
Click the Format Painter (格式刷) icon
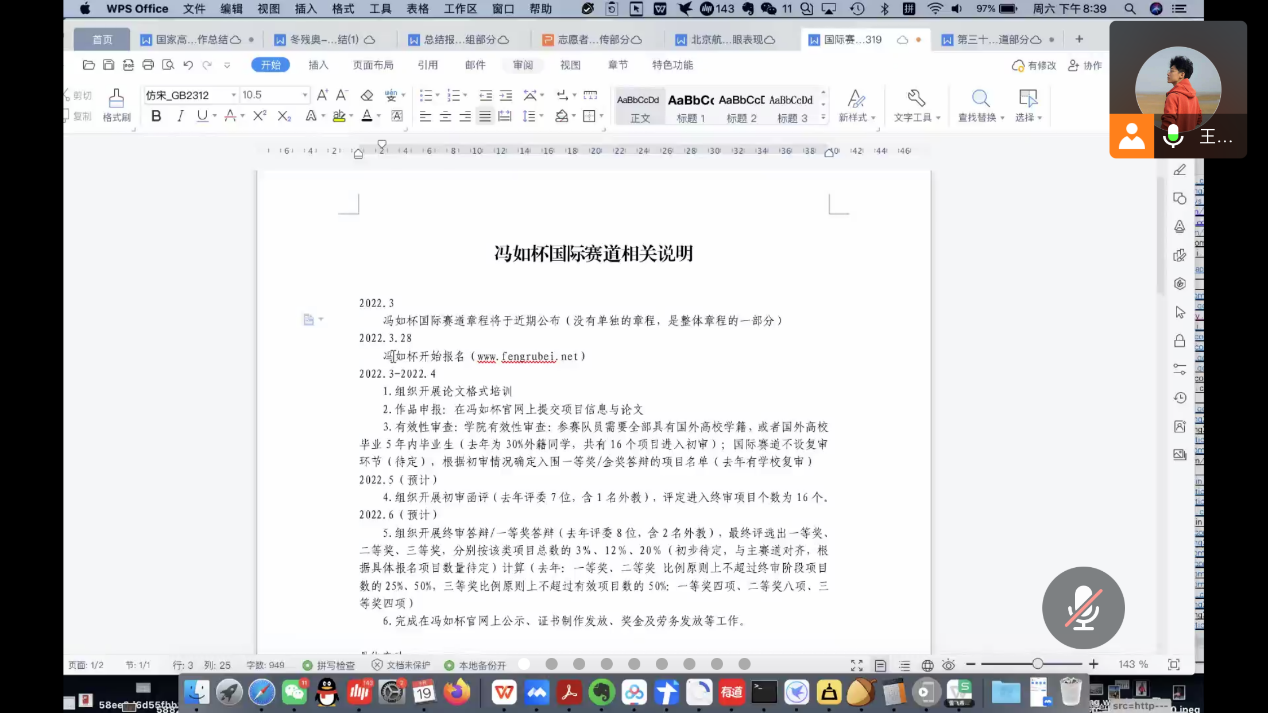pos(116,103)
